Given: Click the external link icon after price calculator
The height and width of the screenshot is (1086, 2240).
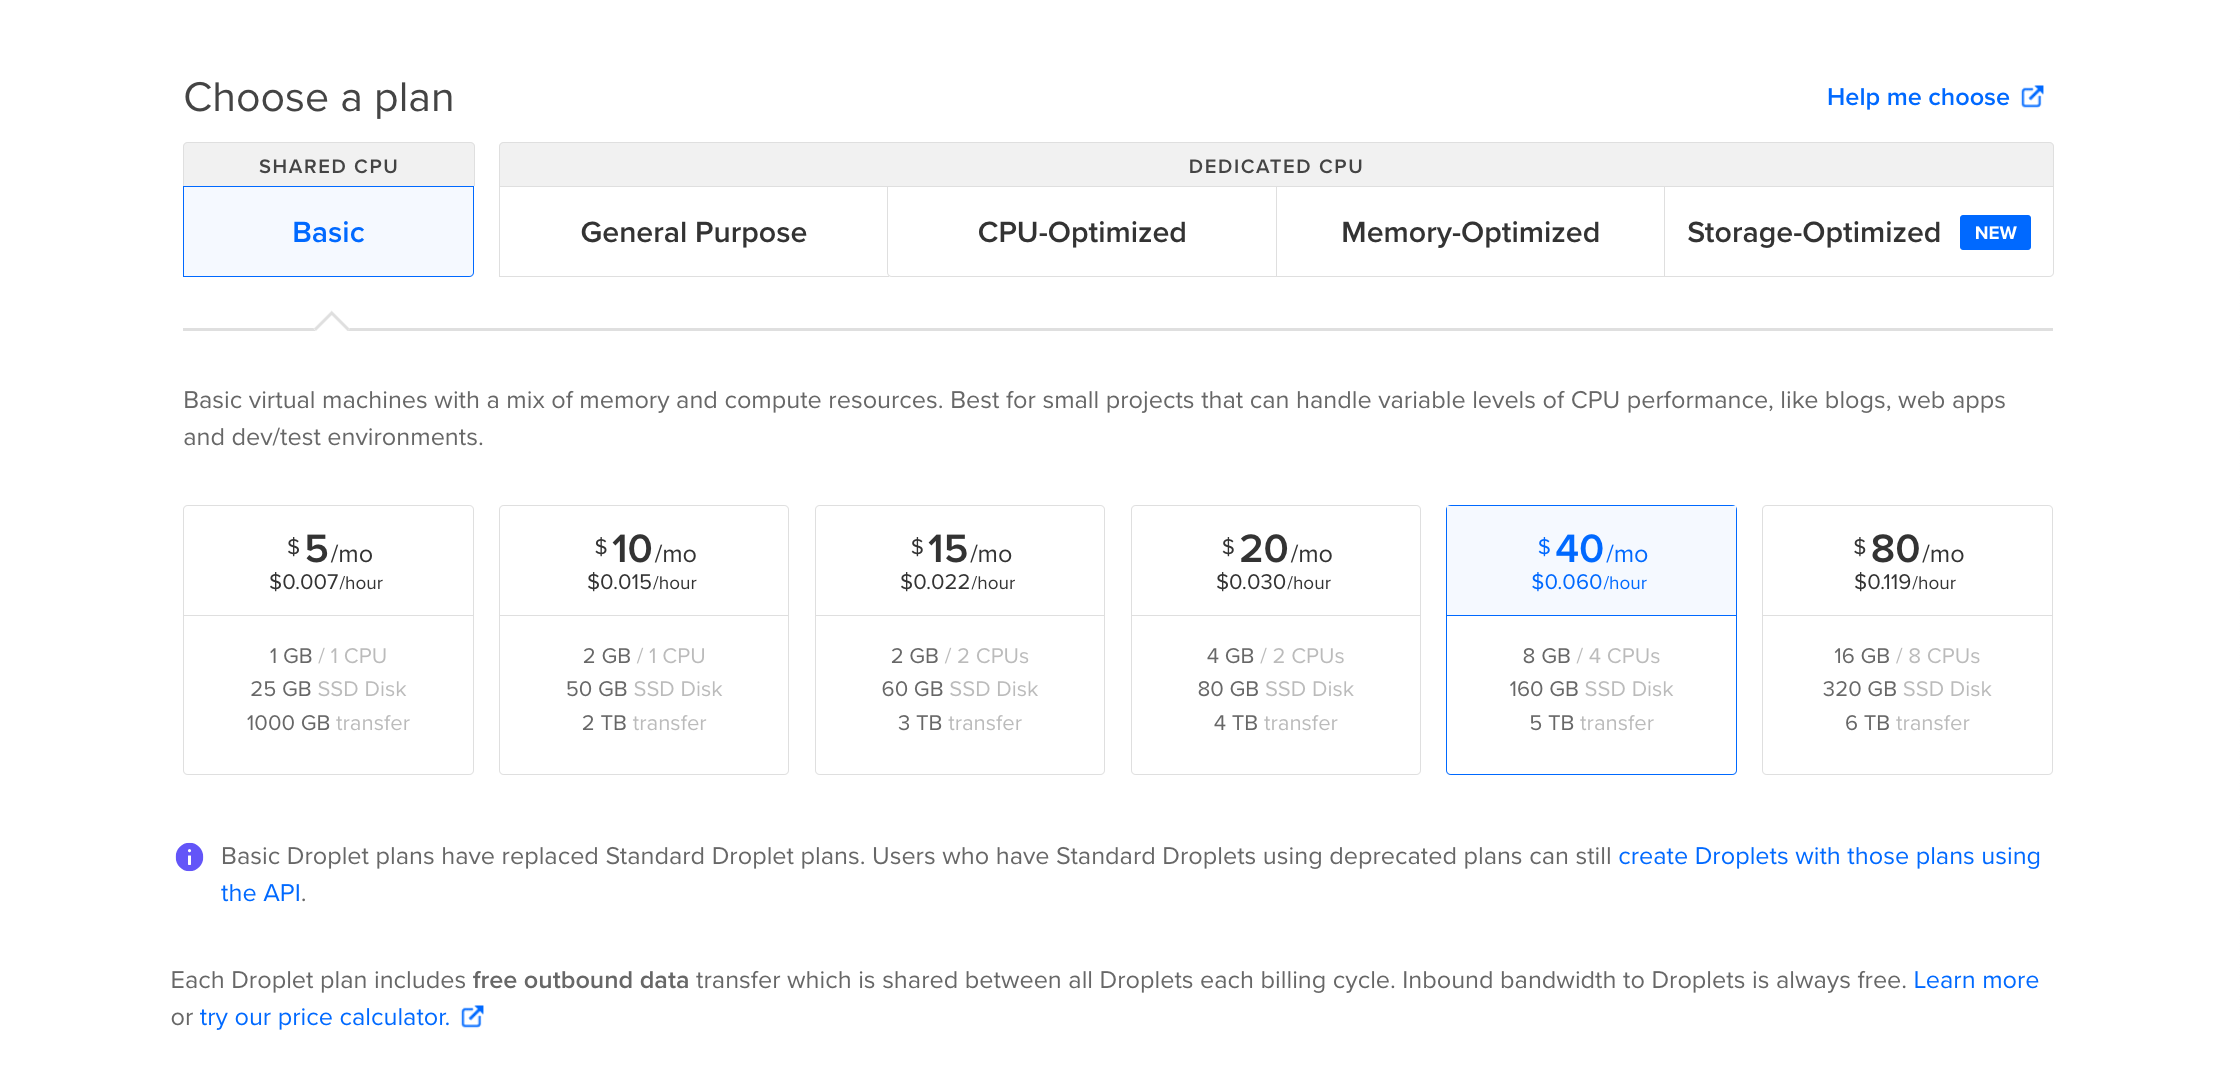Looking at the screenshot, I should click(x=472, y=1017).
